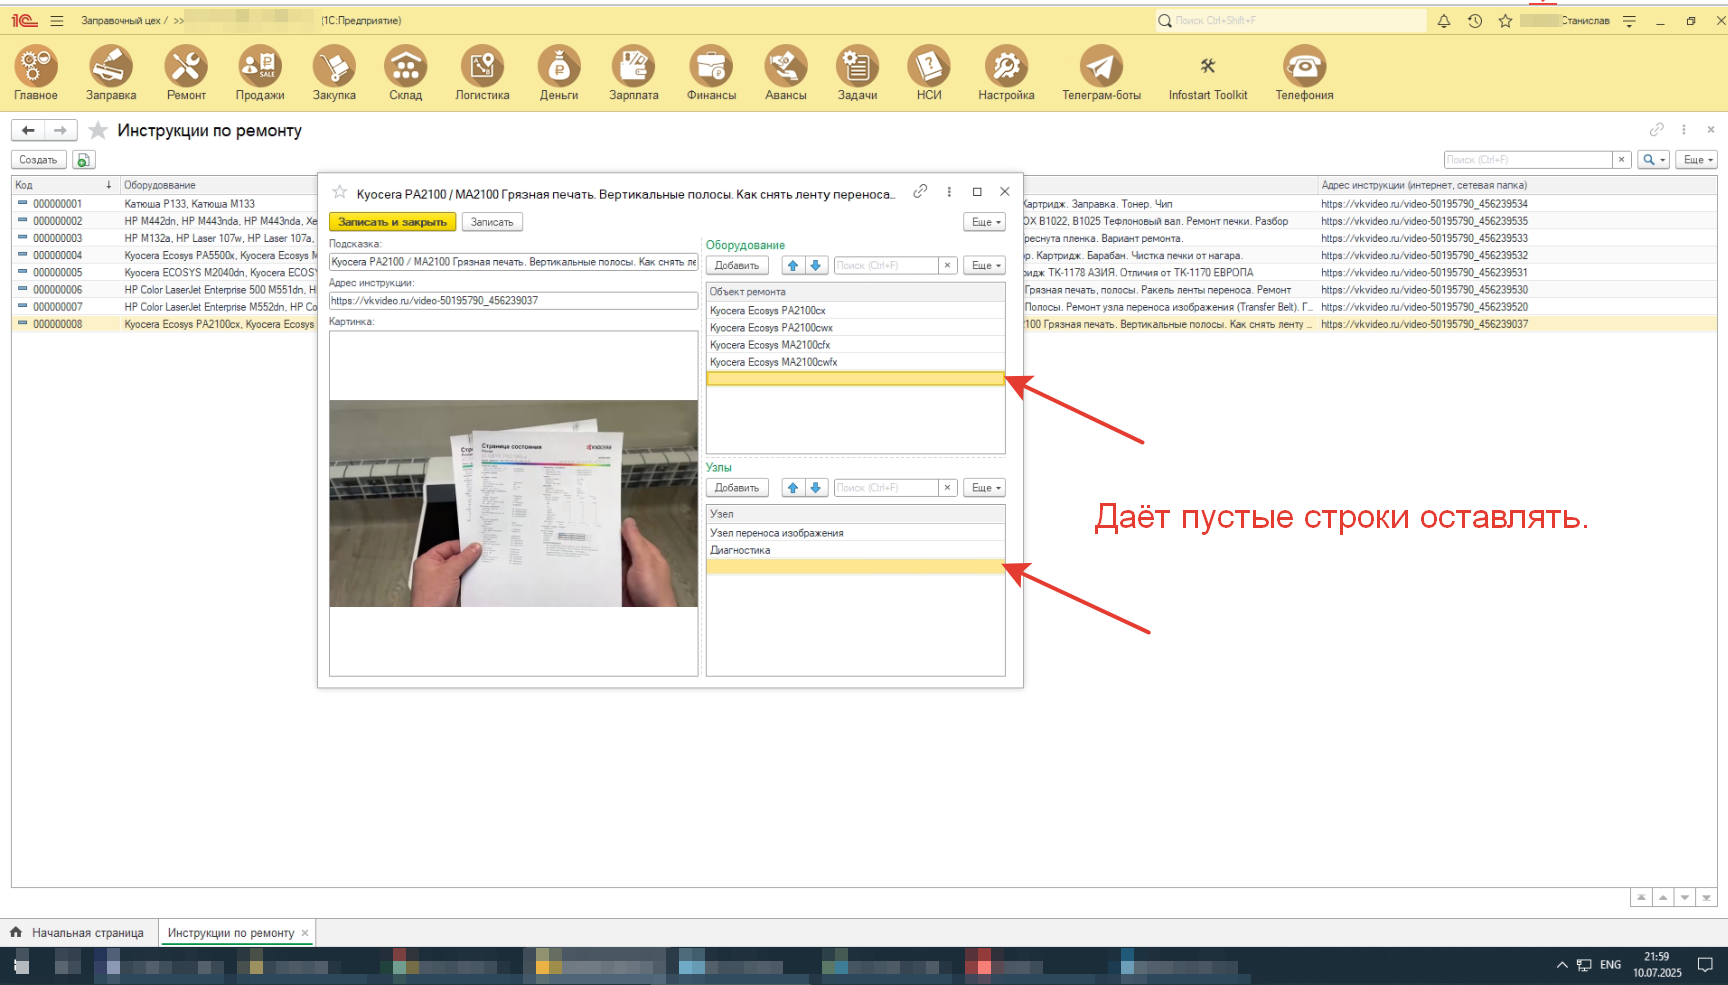The width and height of the screenshot is (1728, 985).
Task: Click the instruction picture thumbnail
Action: coord(513,503)
